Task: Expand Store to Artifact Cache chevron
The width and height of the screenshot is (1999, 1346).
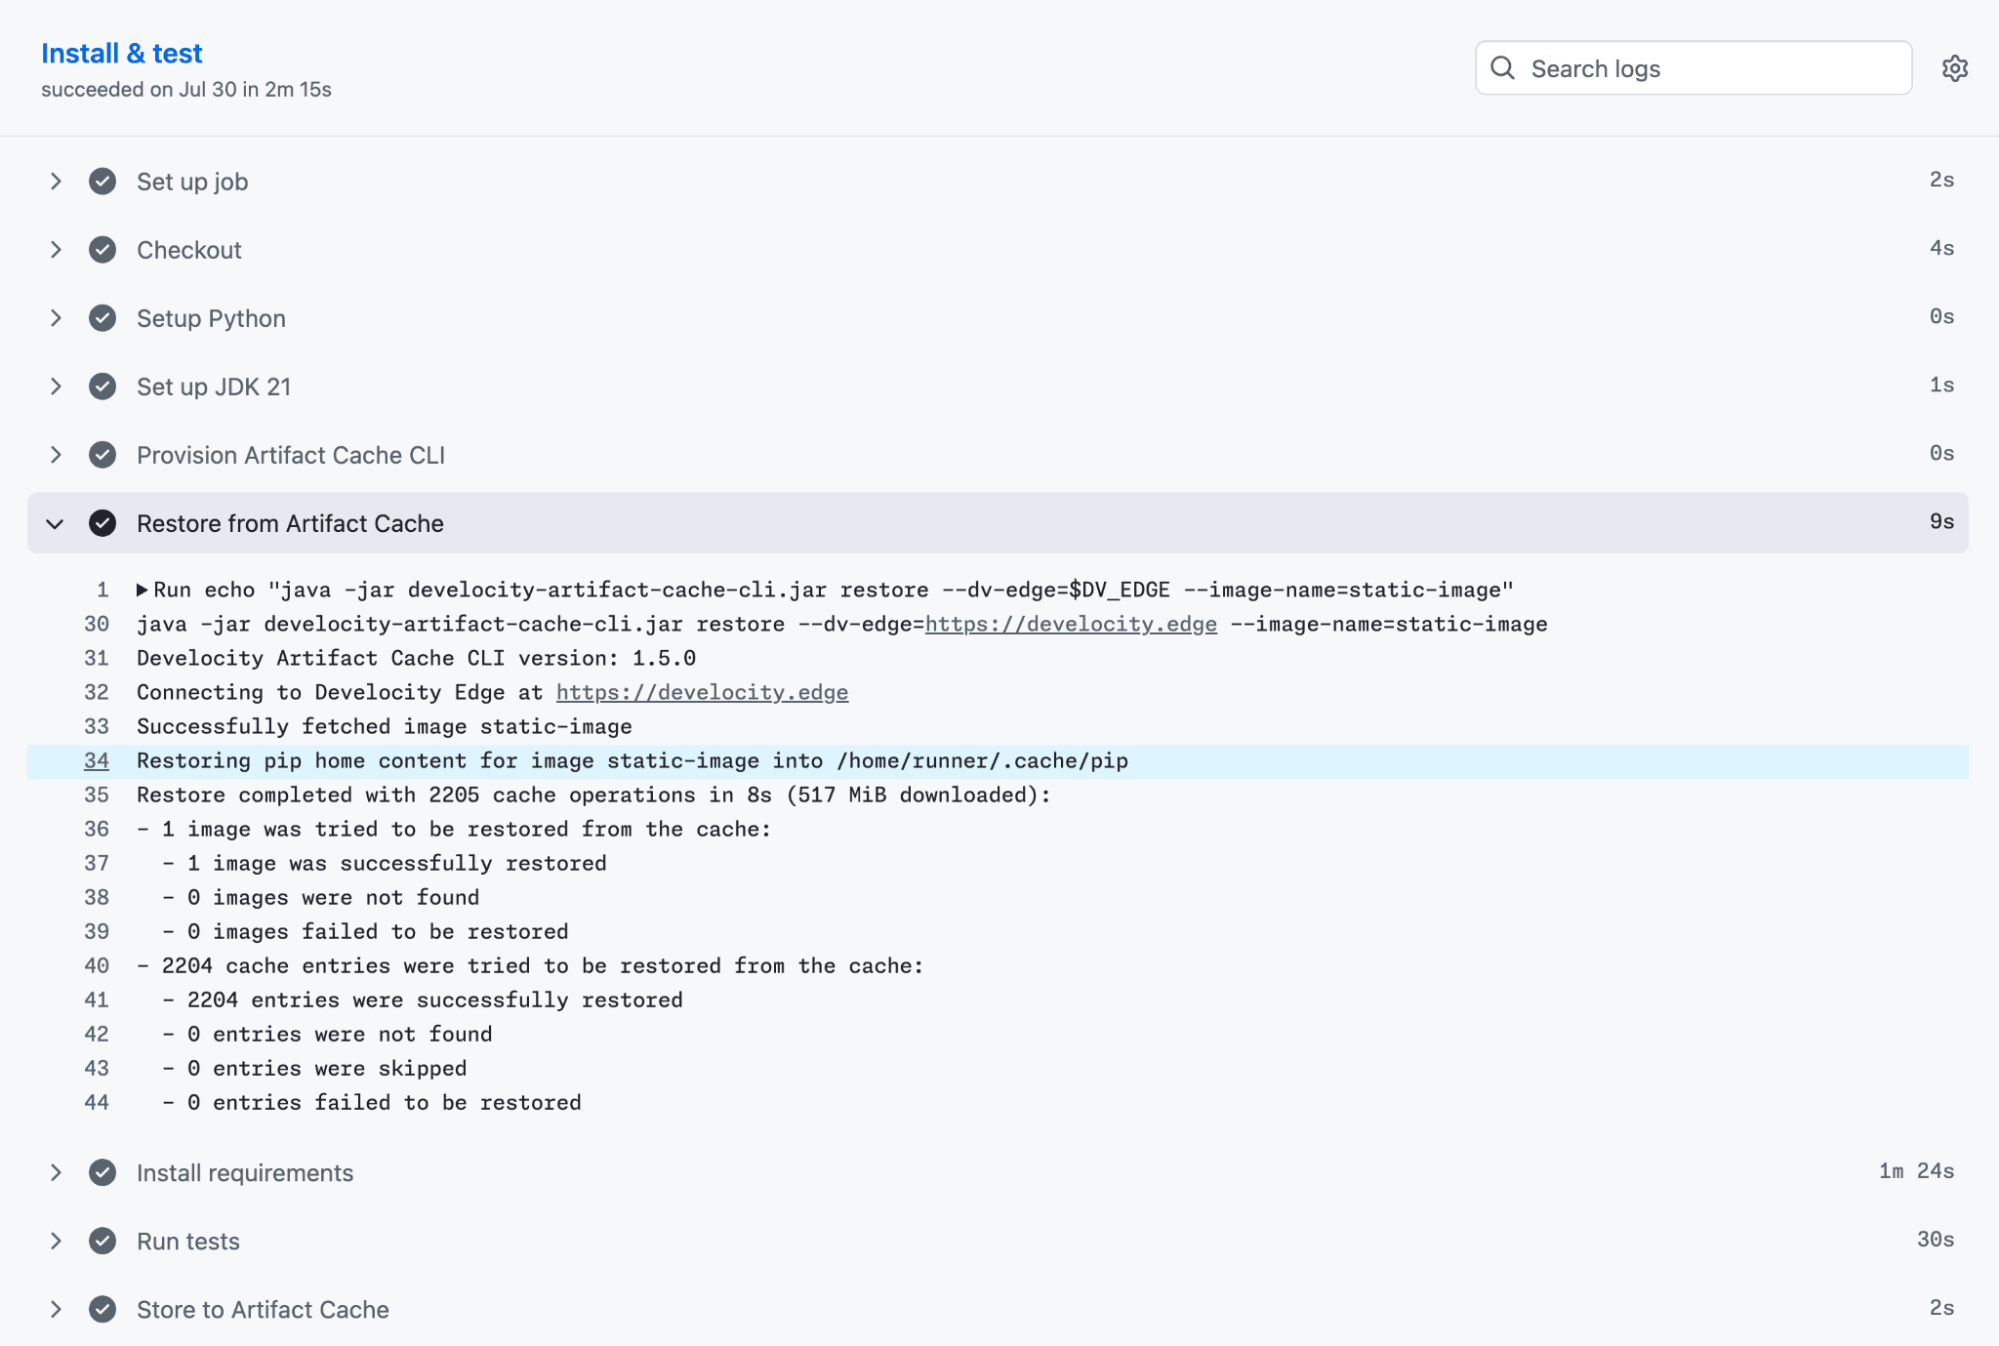Action: pos(56,1309)
